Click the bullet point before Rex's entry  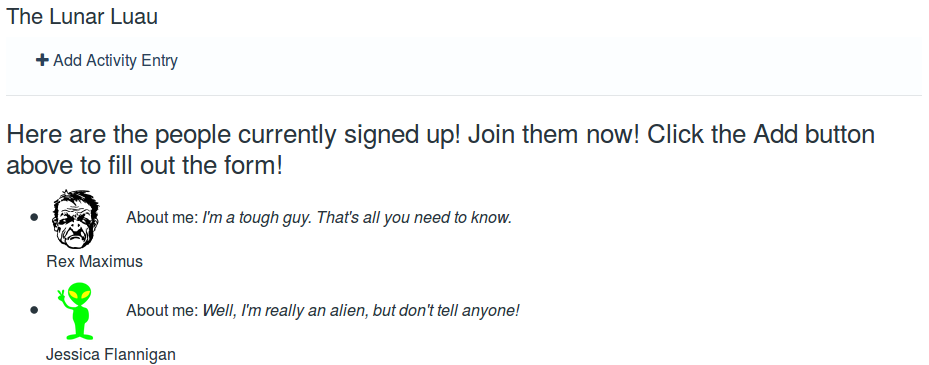[34, 217]
